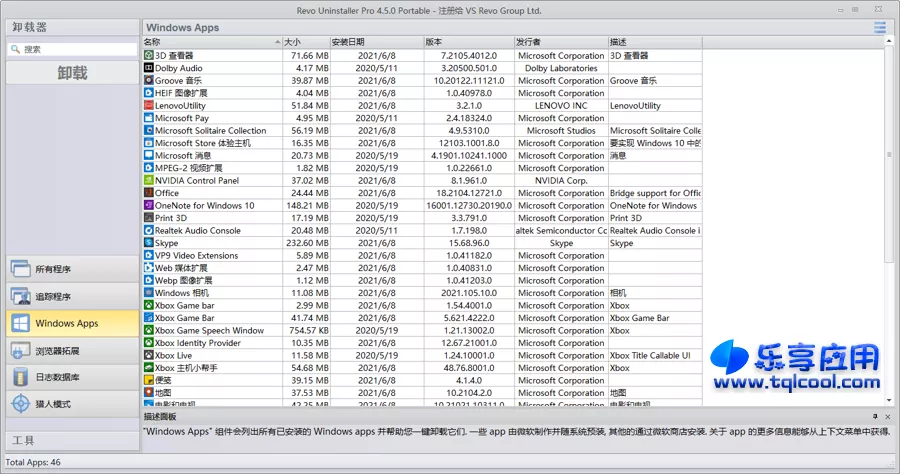This screenshot has height=474, width=900.
Task: Select the MPEG-2 视频扩展 row
Action: (x=422, y=168)
